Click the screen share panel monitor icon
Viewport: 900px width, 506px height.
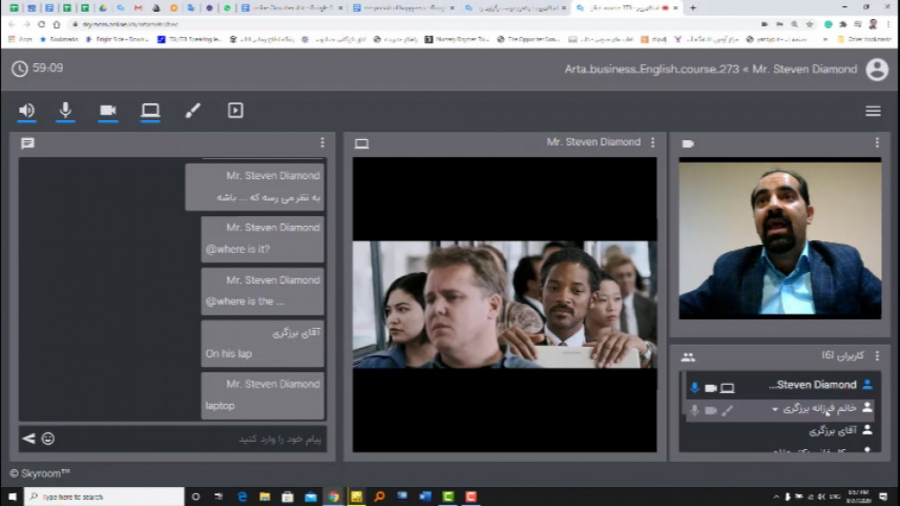point(362,143)
